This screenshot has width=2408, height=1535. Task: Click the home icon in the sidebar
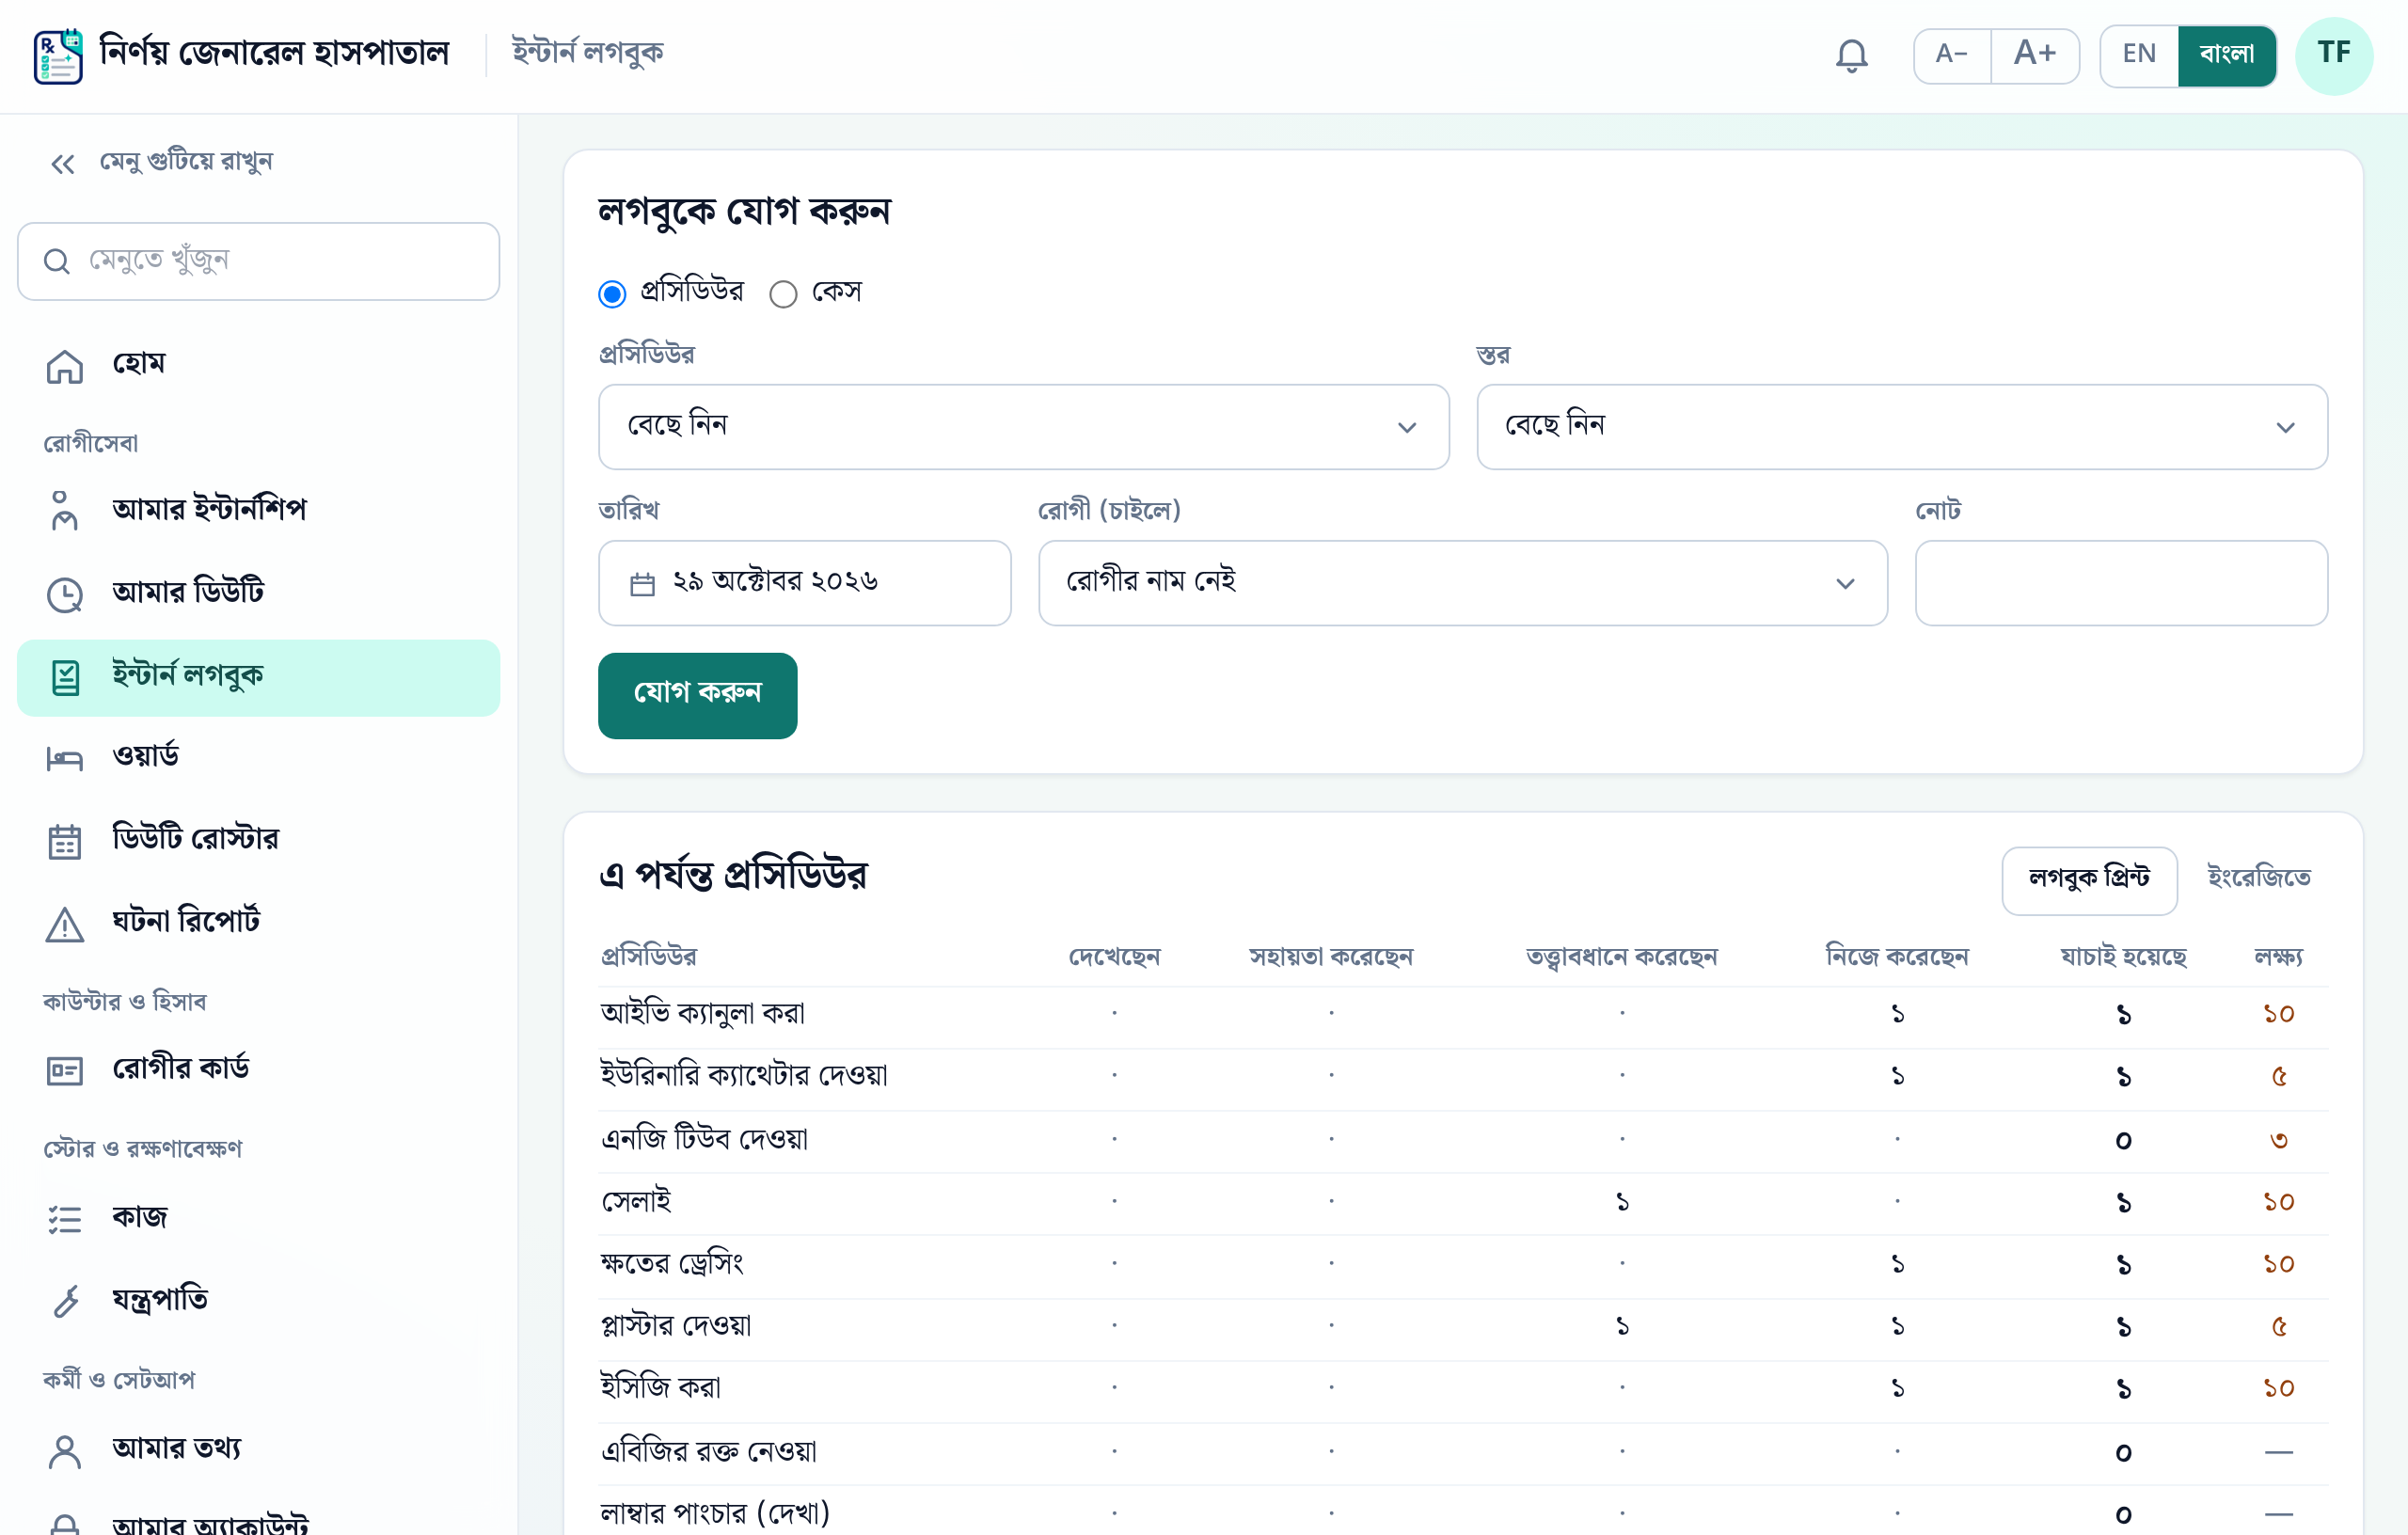coord(65,366)
